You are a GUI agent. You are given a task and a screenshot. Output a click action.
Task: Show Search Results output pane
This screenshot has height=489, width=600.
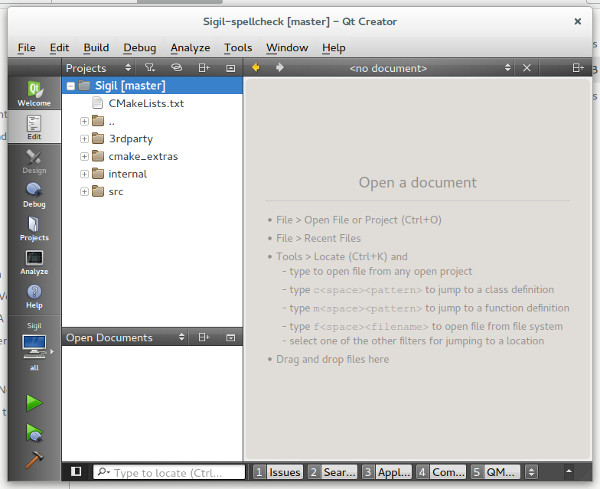tap(332, 472)
